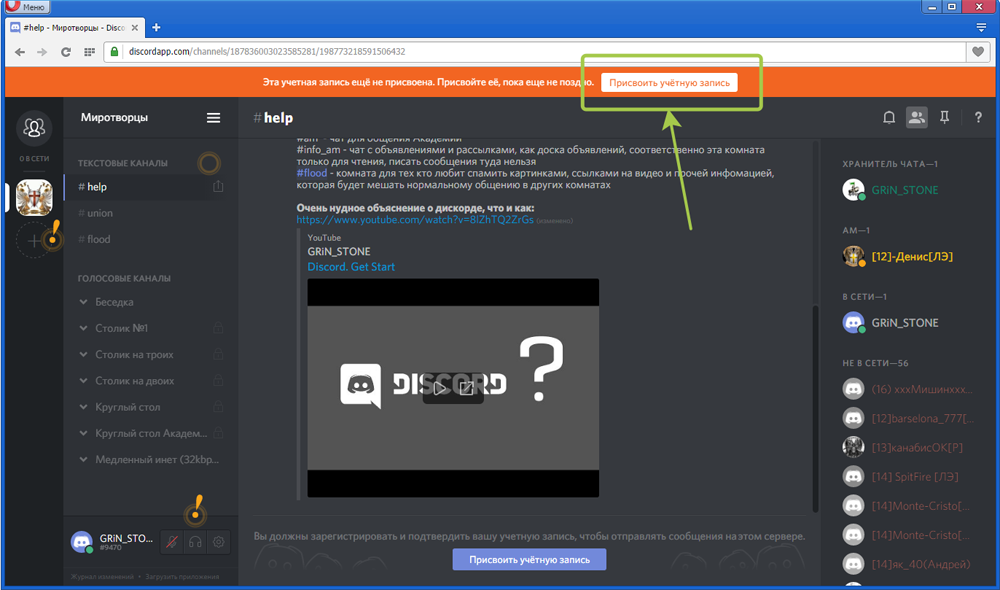
Task: Open the Журнал изменений link
Action: 102,577
